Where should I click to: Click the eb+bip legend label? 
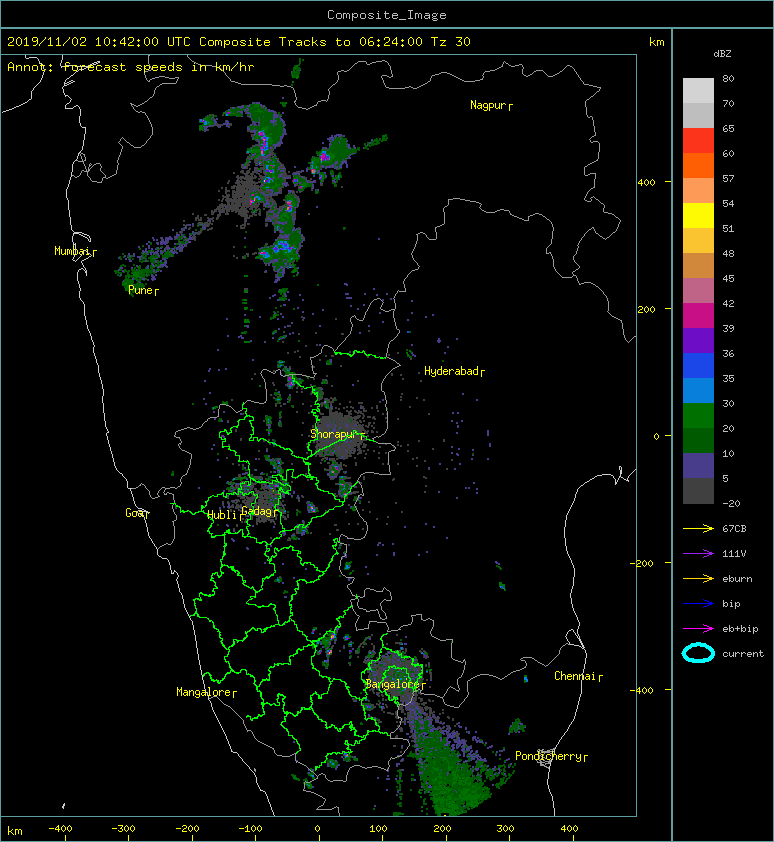pyautogui.click(x=740, y=628)
